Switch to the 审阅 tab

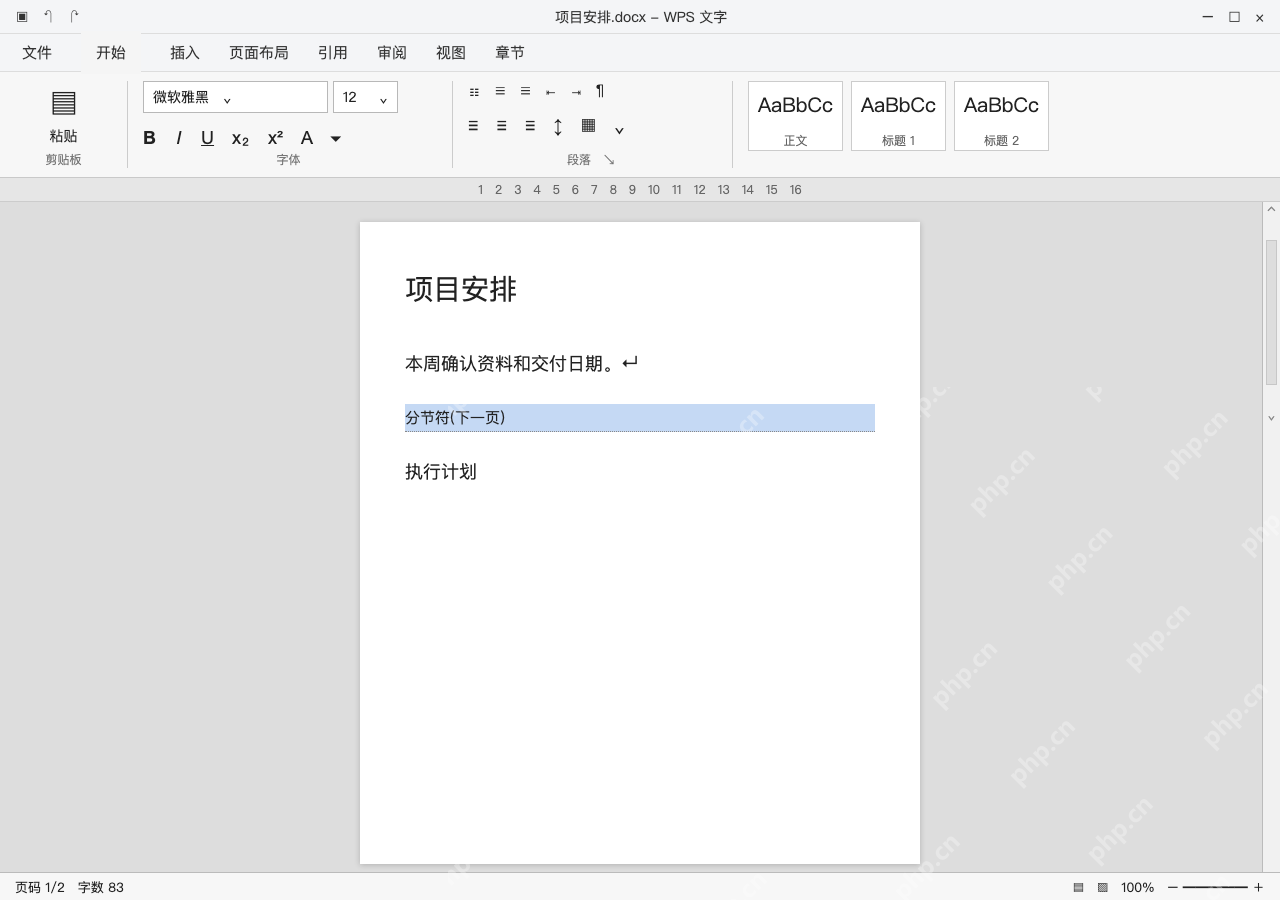(392, 53)
